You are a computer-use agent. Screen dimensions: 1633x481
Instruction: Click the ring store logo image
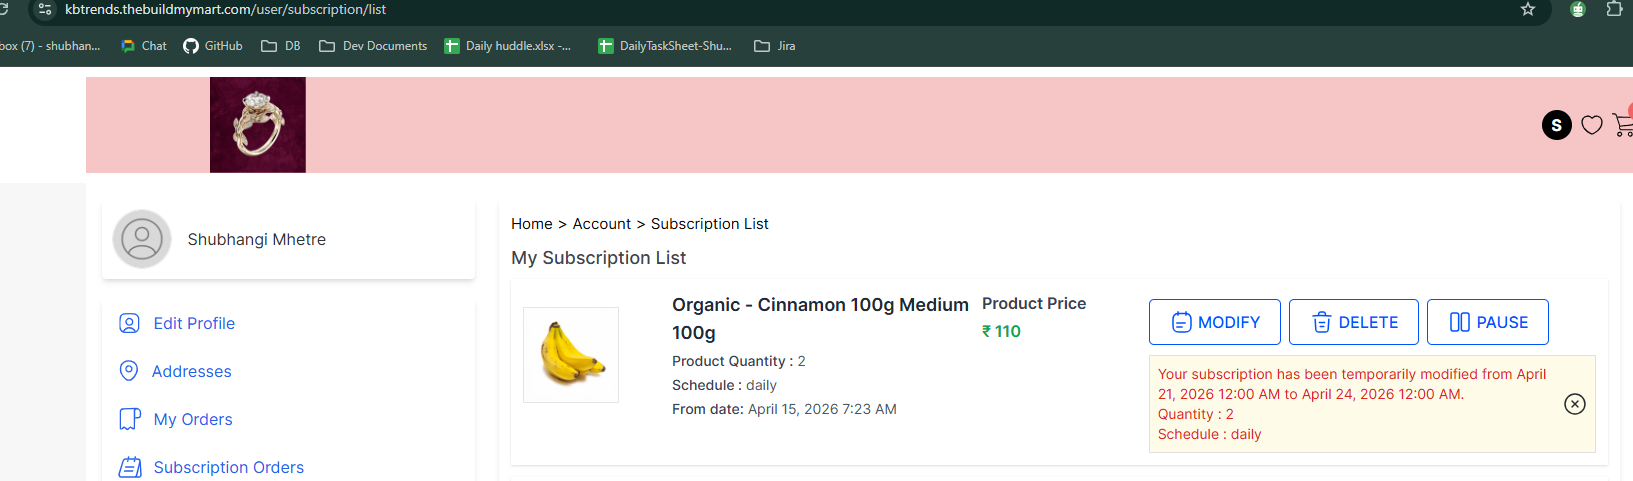(258, 125)
